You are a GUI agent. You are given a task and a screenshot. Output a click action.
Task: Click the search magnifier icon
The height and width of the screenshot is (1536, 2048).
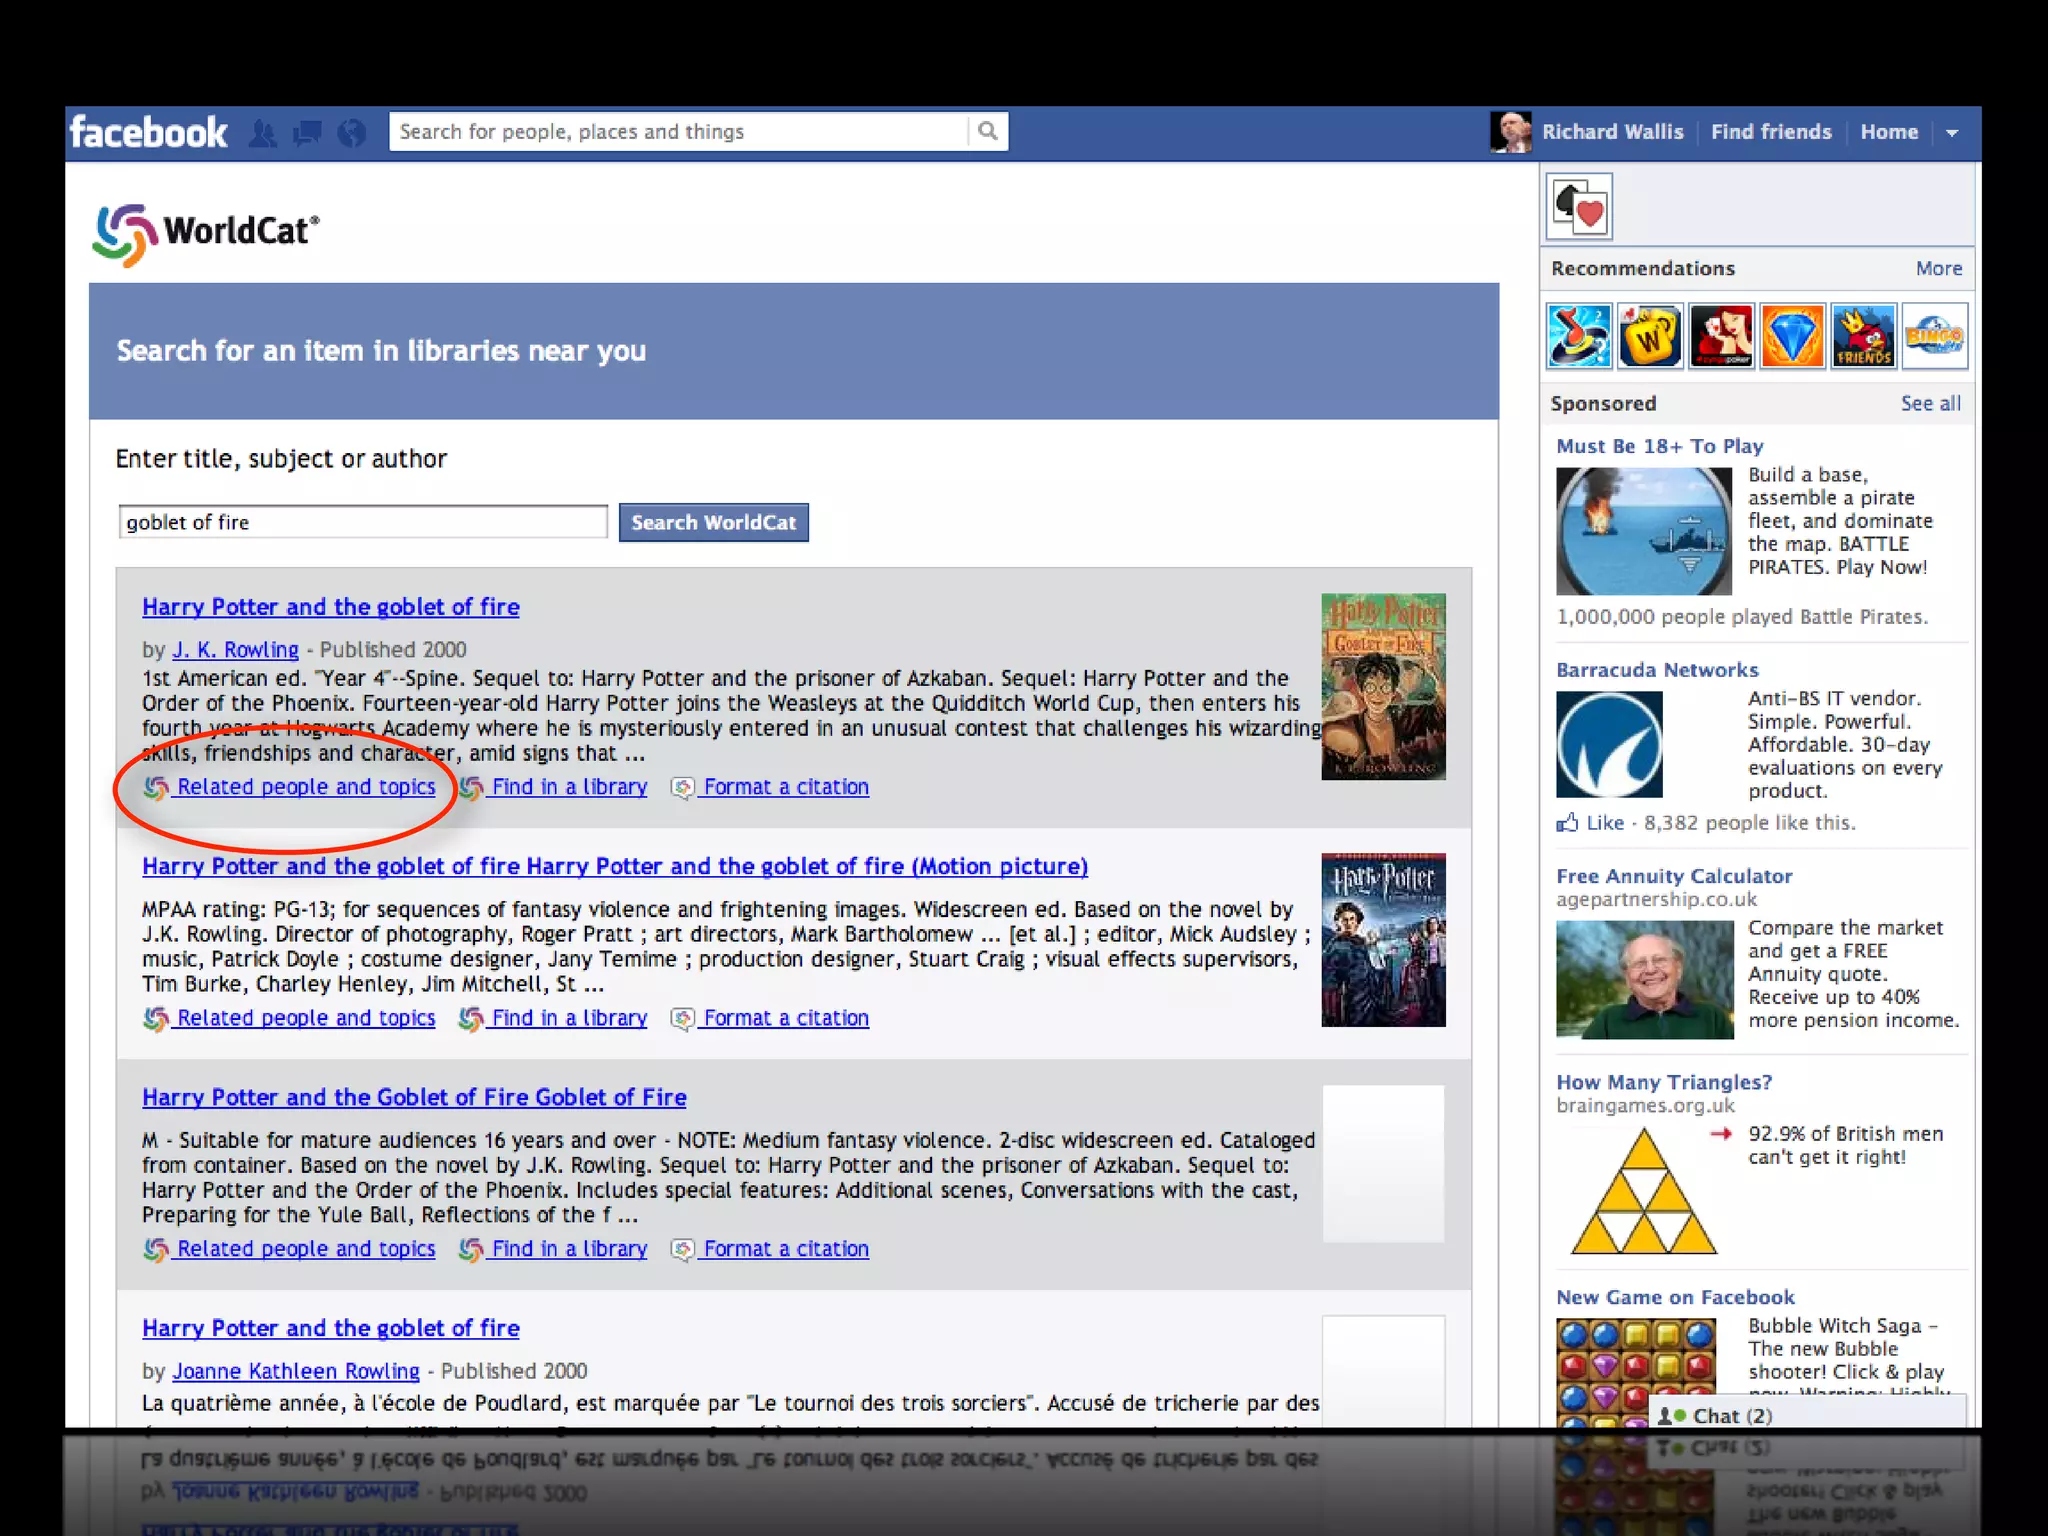[987, 131]
